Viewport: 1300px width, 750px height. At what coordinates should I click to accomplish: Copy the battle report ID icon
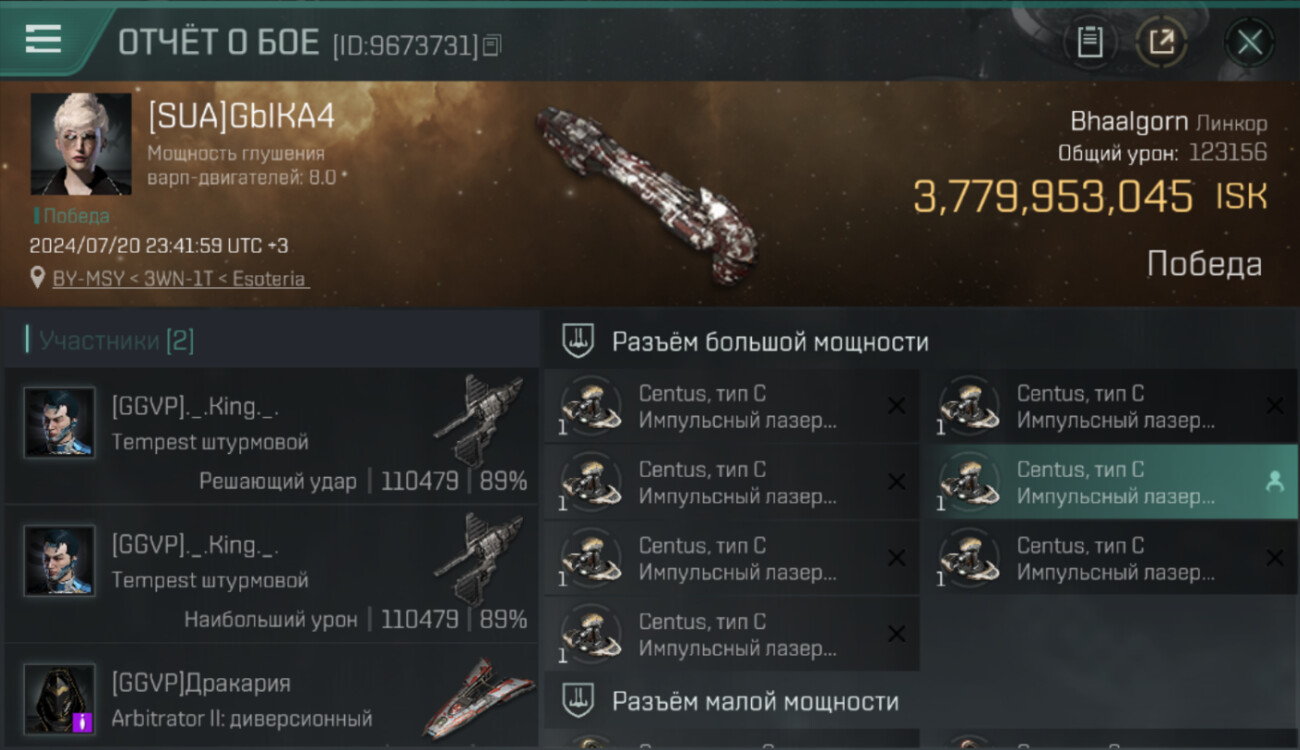tap(491, 45)
